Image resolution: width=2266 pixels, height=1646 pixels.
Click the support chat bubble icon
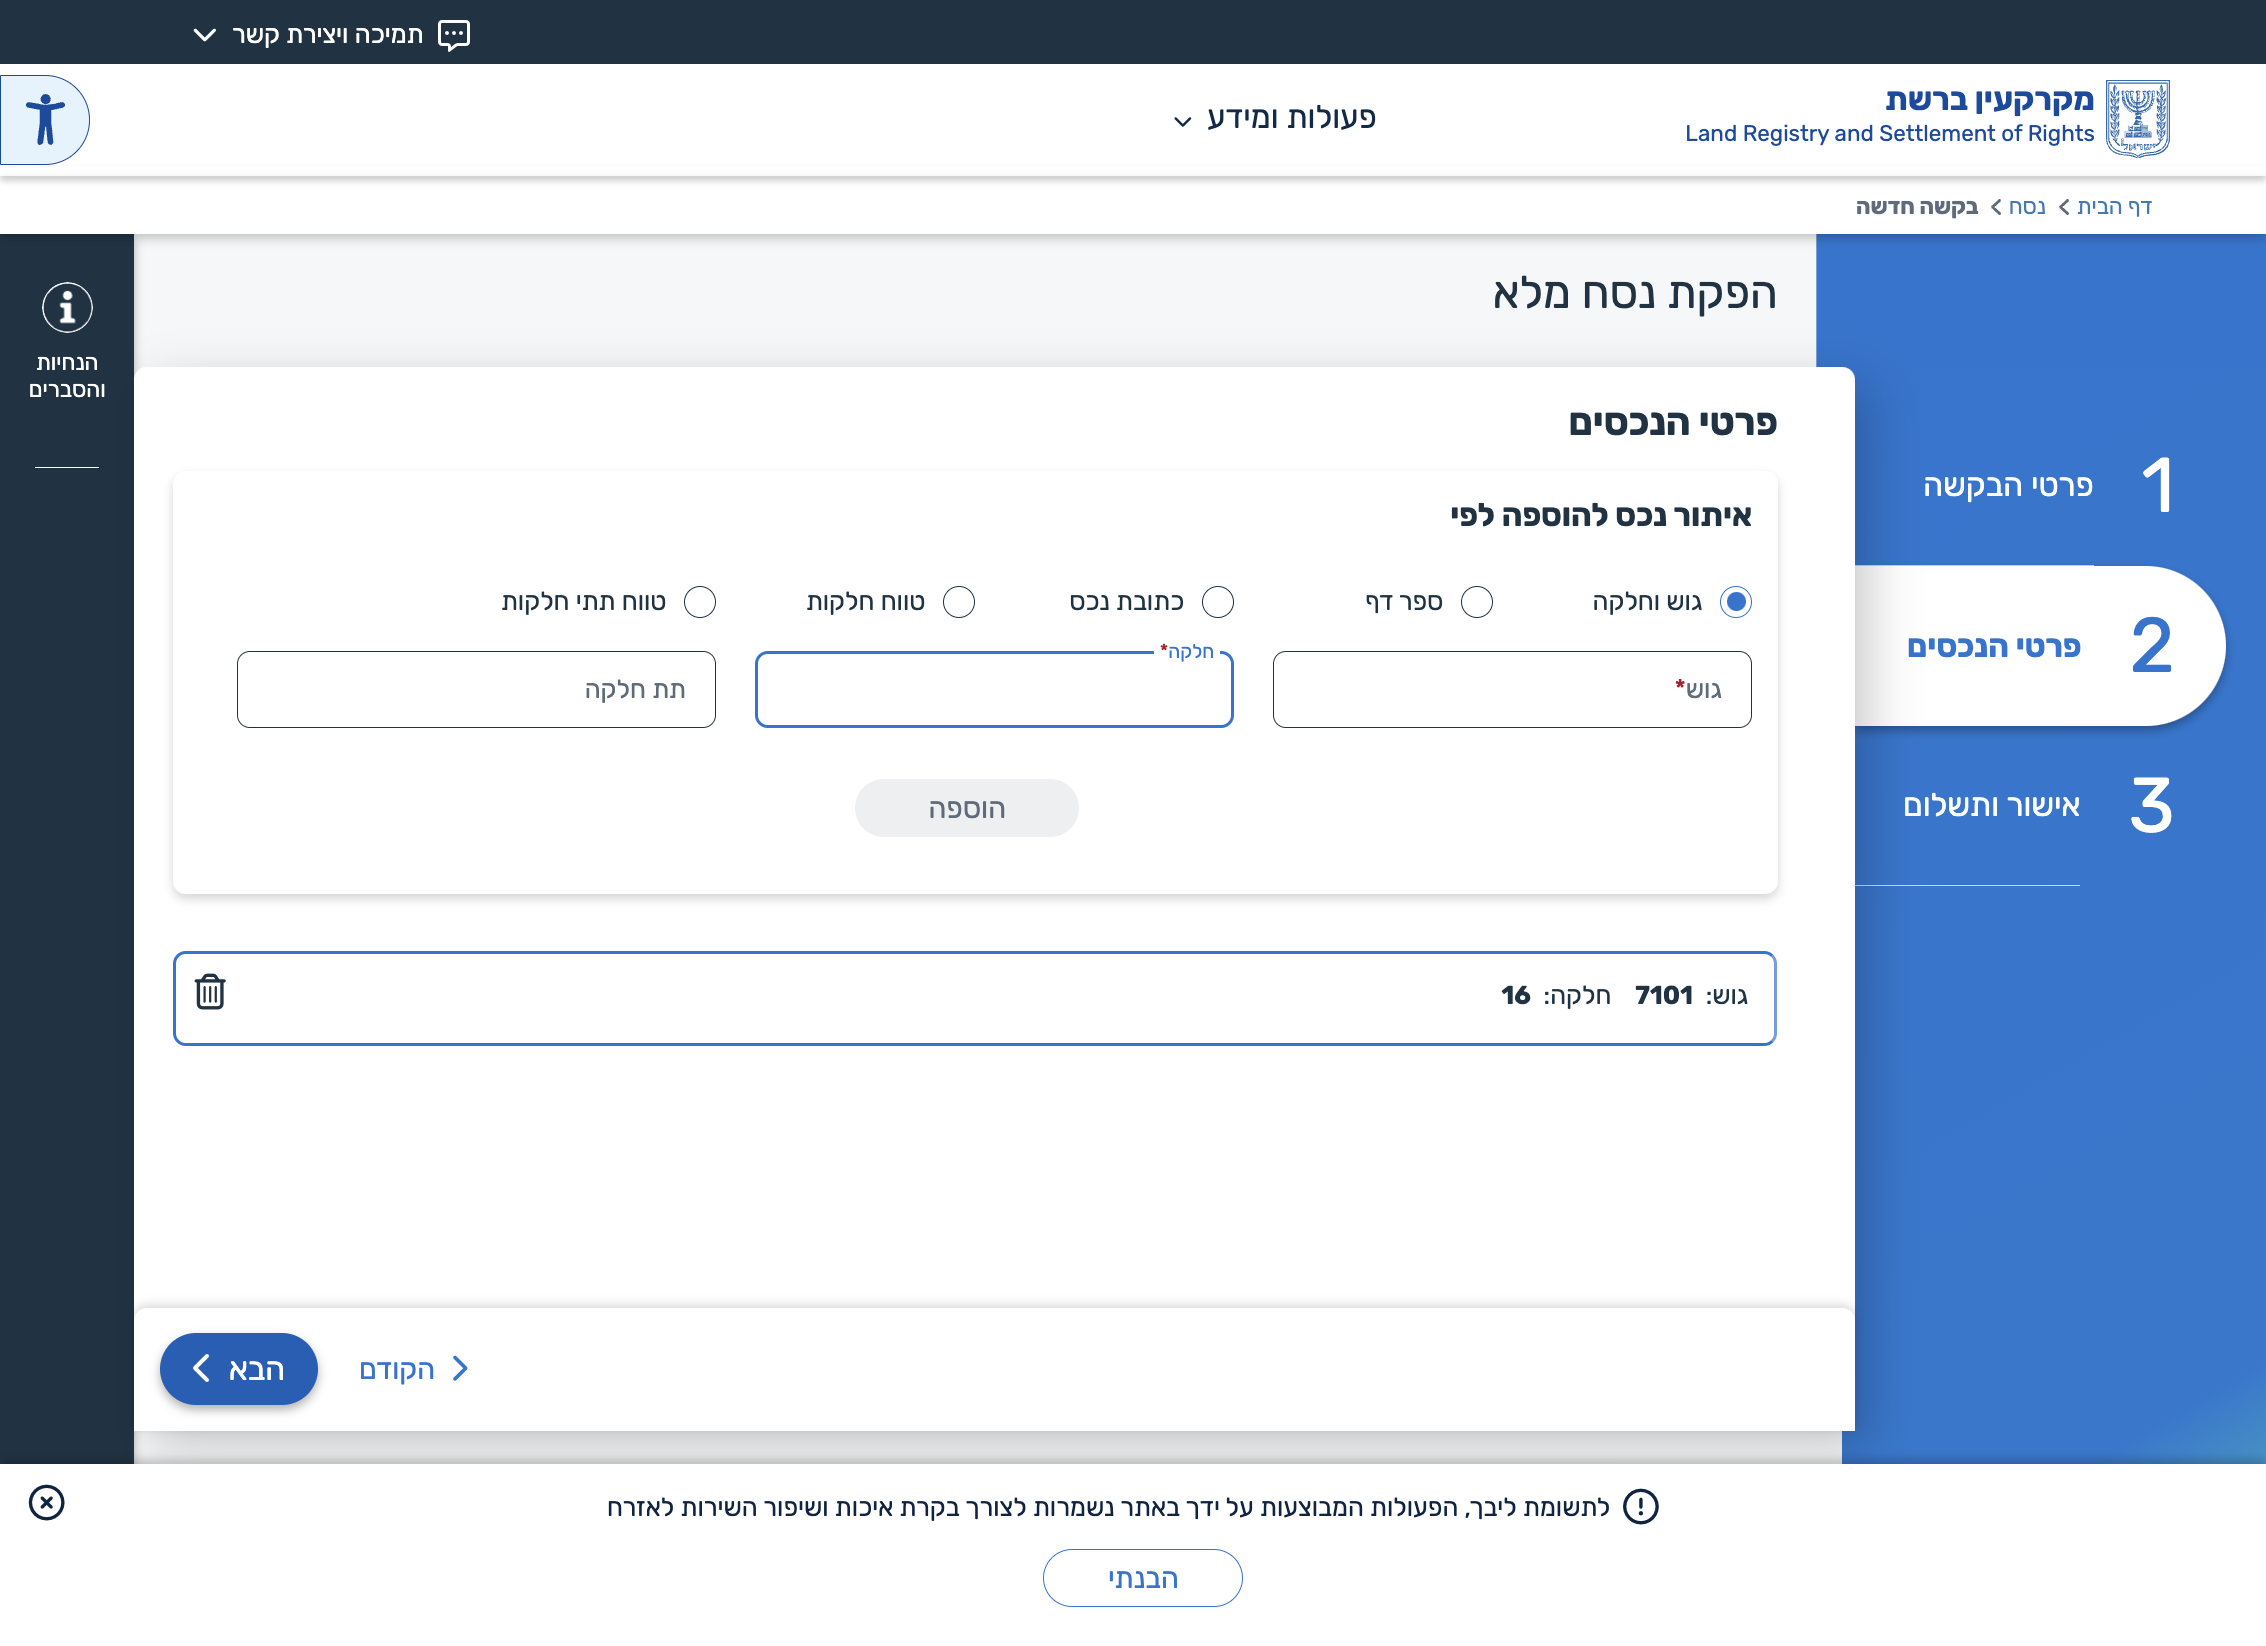pos(454,34)
